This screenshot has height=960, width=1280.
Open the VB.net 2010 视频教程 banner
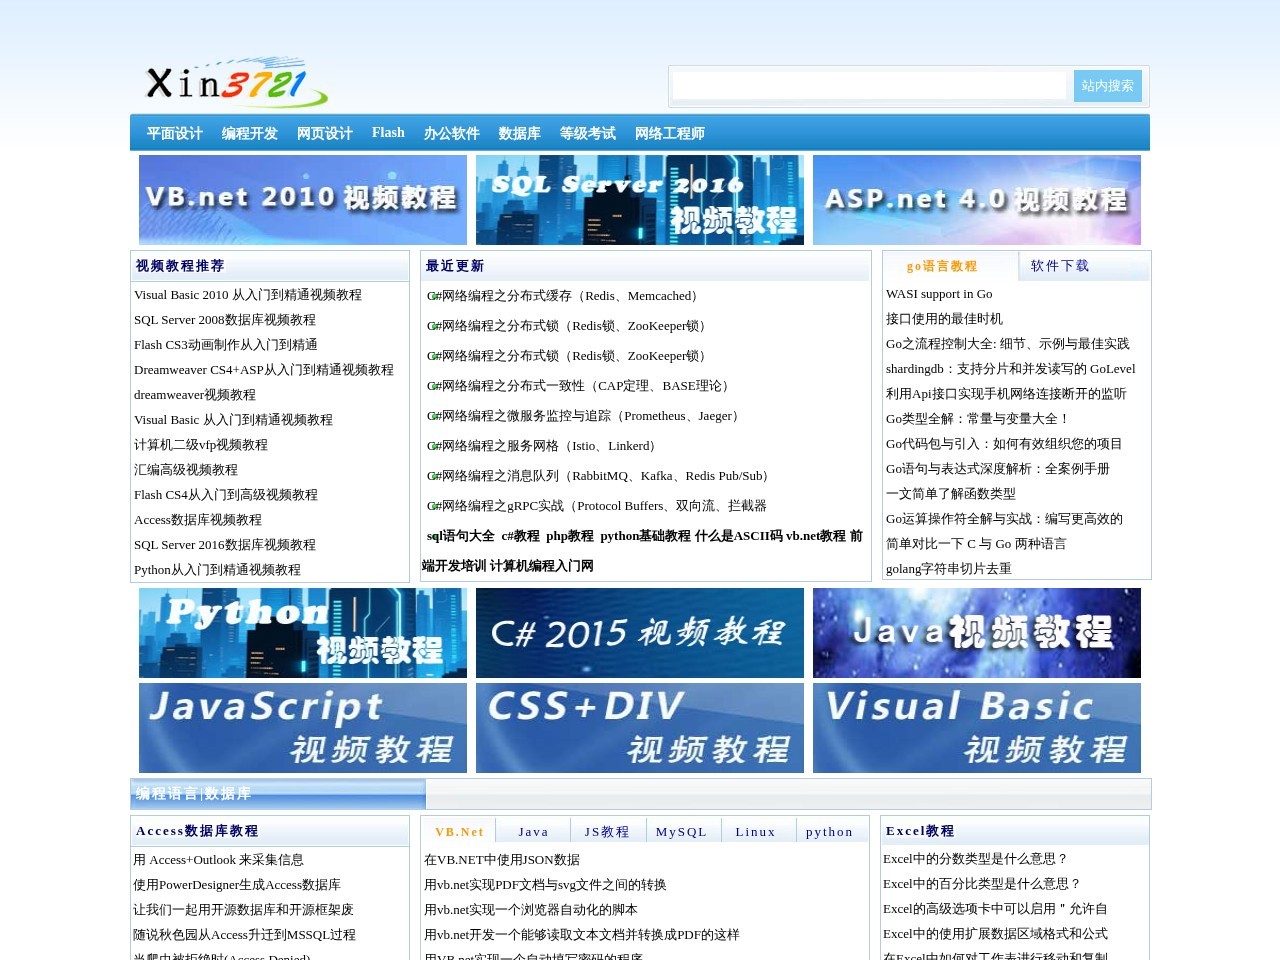click(301, 199)
